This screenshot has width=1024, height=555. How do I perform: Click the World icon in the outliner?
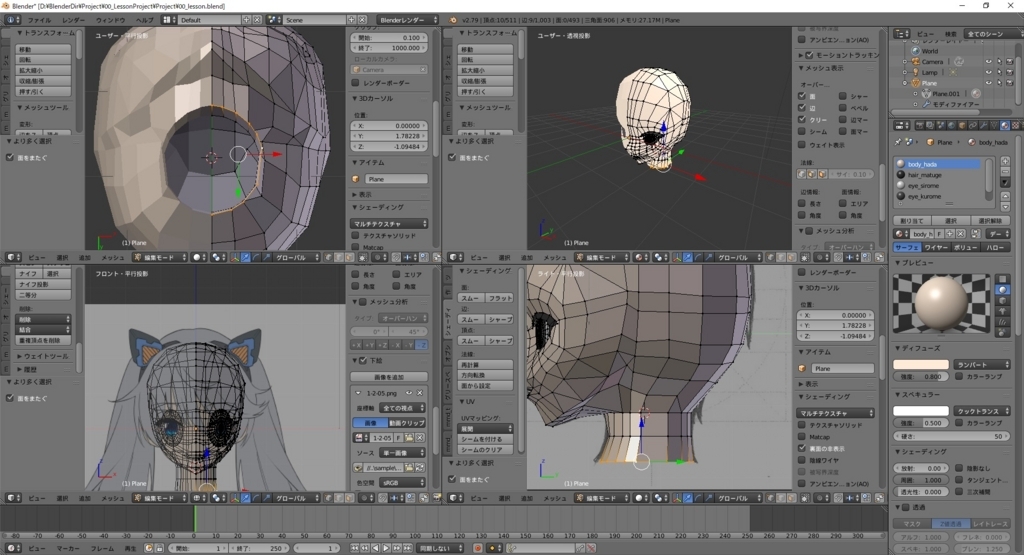click(x=914, y=50)
